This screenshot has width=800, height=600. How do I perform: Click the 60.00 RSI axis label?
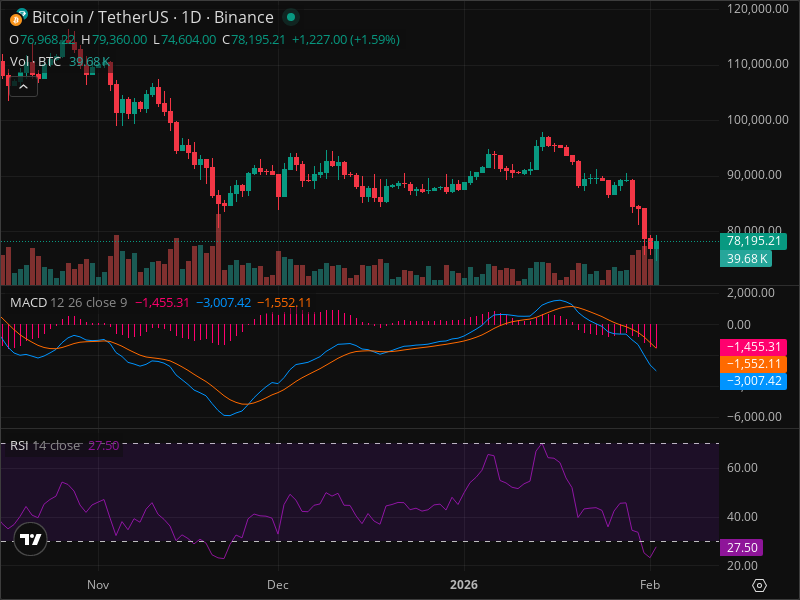742,468
